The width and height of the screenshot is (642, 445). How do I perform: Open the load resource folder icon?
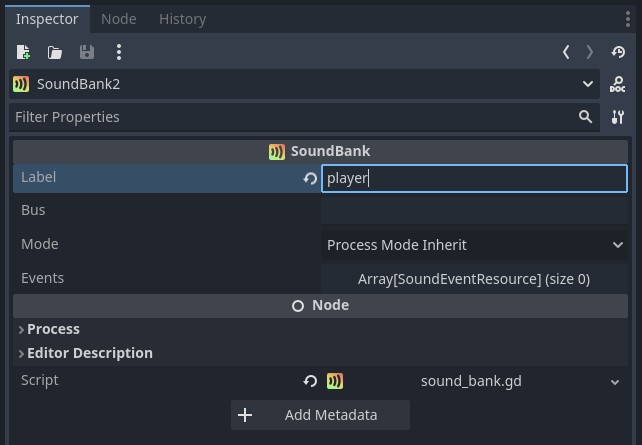pyautogui.click(x=55, y=52)
